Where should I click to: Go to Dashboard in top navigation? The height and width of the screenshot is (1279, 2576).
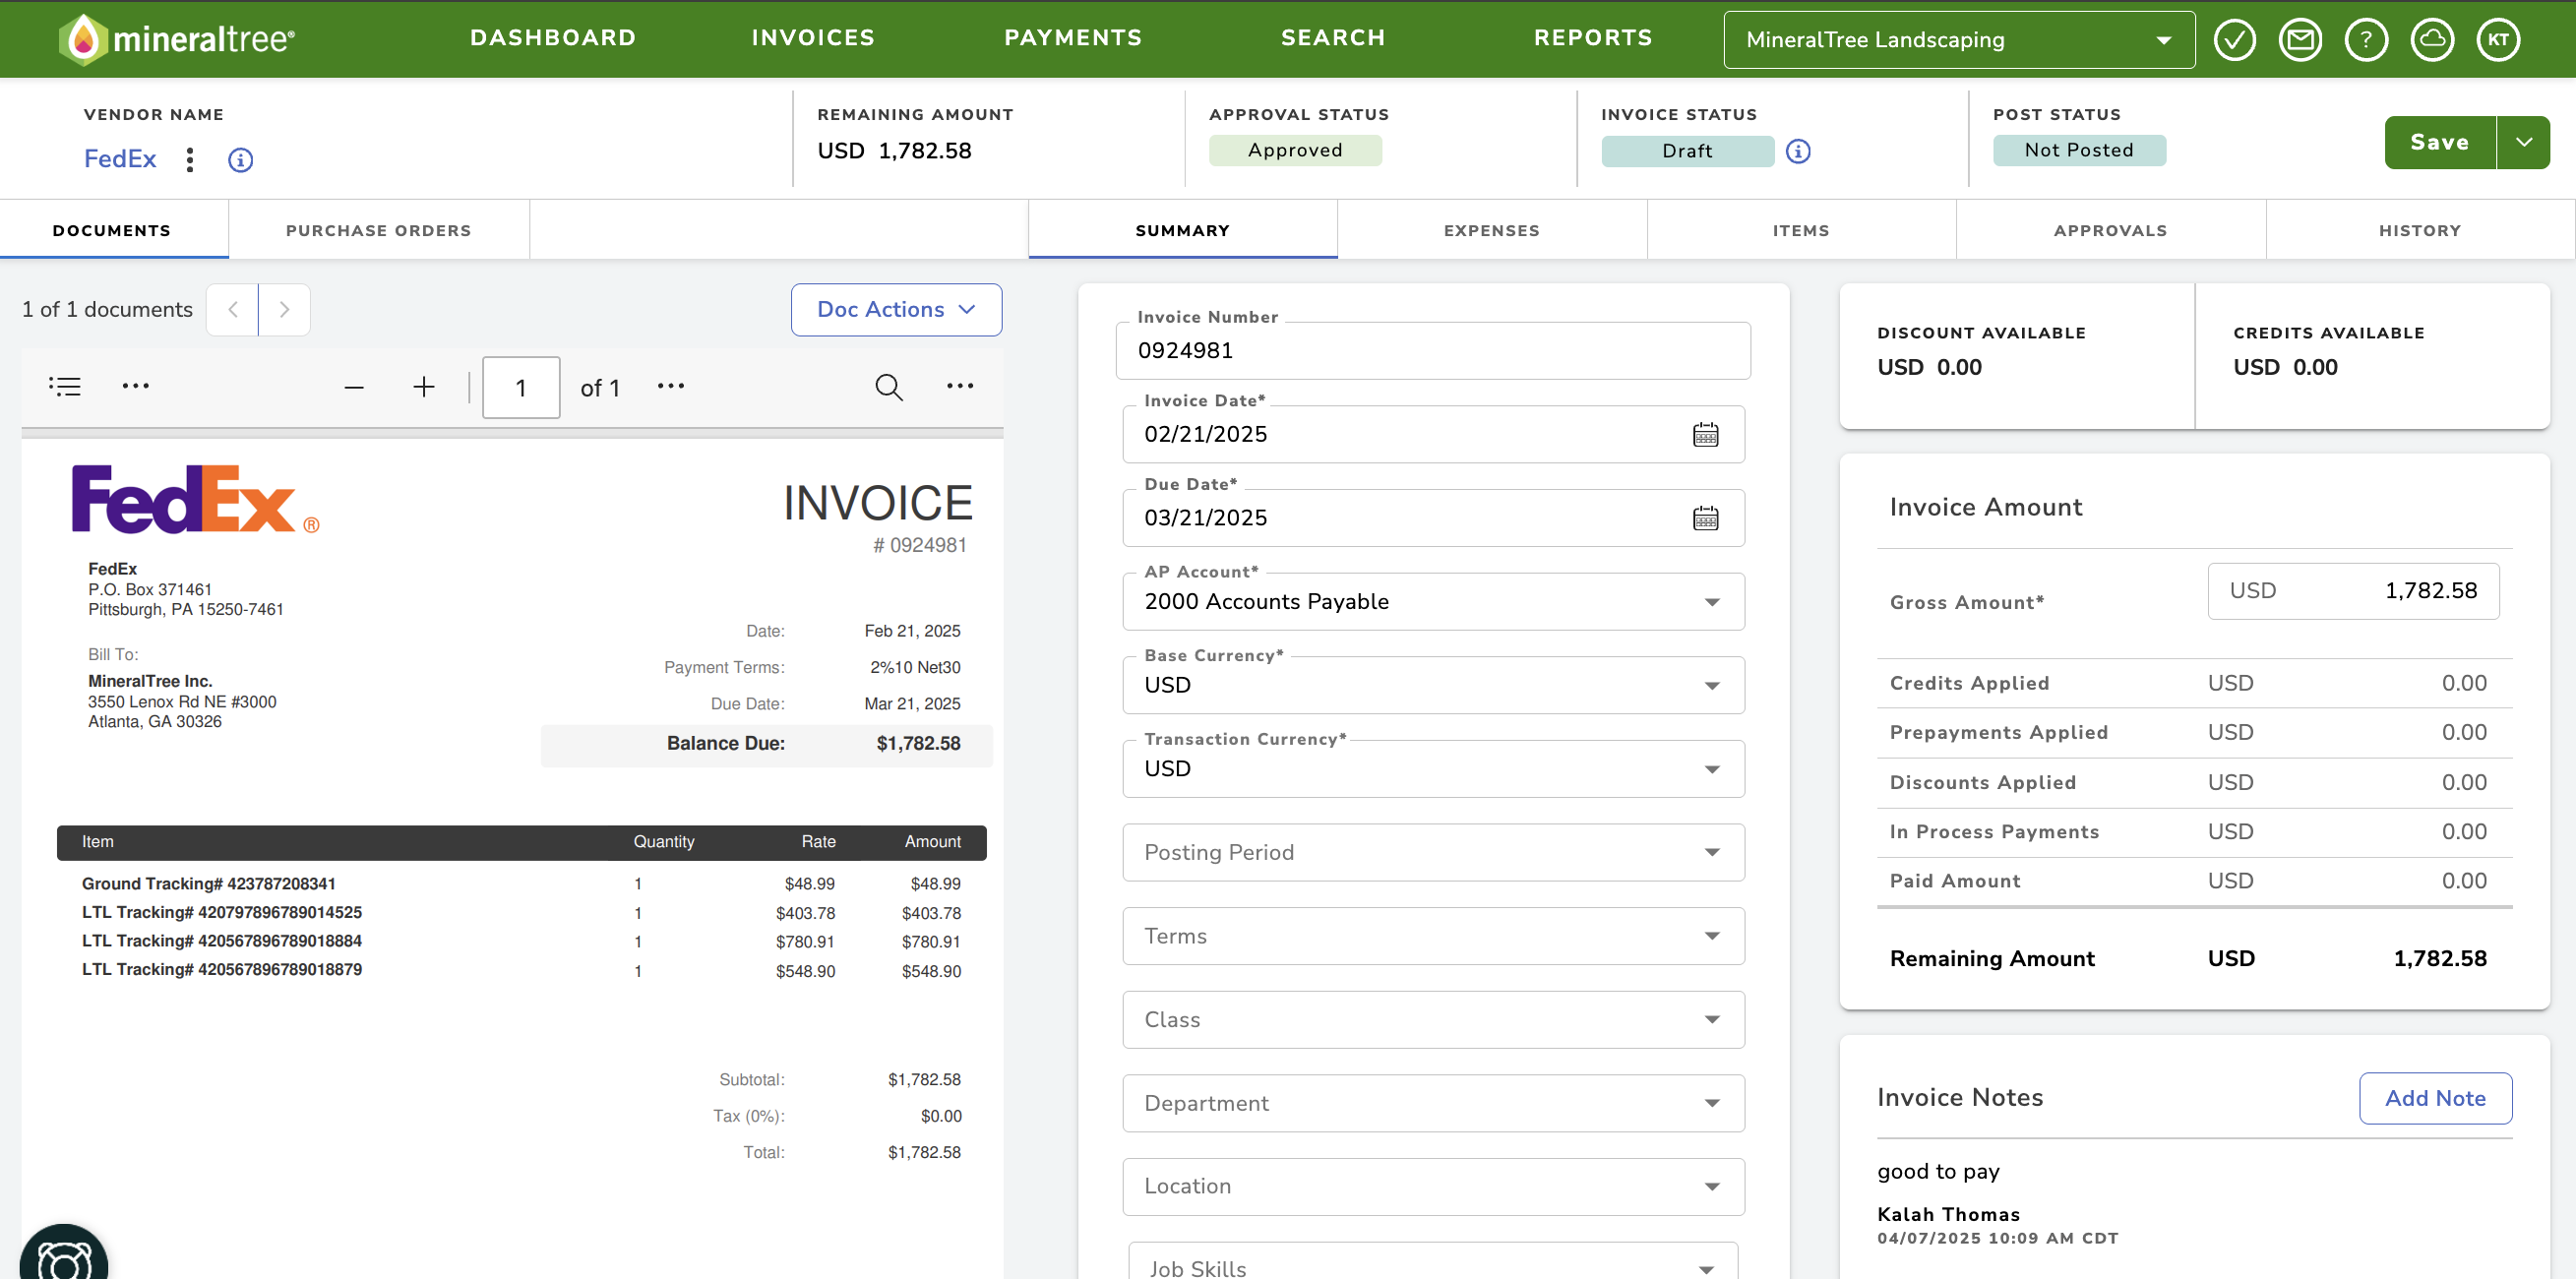(553, 38)
